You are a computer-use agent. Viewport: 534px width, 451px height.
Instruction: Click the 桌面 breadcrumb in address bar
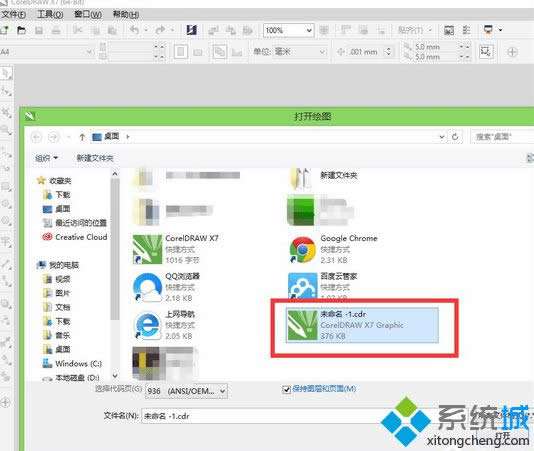tap(111, 137)
